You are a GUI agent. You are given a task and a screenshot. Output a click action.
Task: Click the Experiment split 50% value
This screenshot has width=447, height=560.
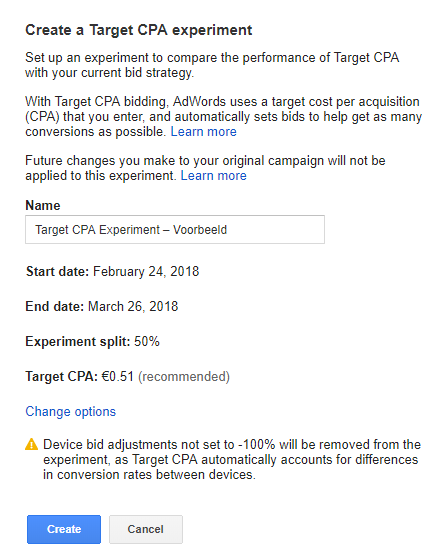(147, 341)
